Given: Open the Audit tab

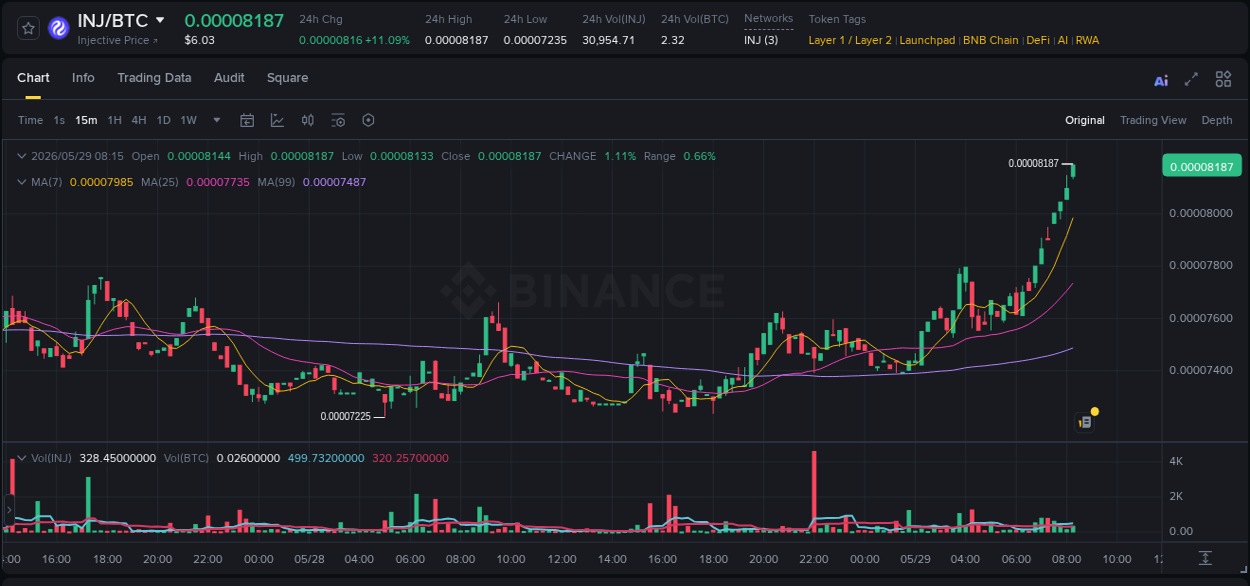Looking at the screenshot, I should (229, 78).
